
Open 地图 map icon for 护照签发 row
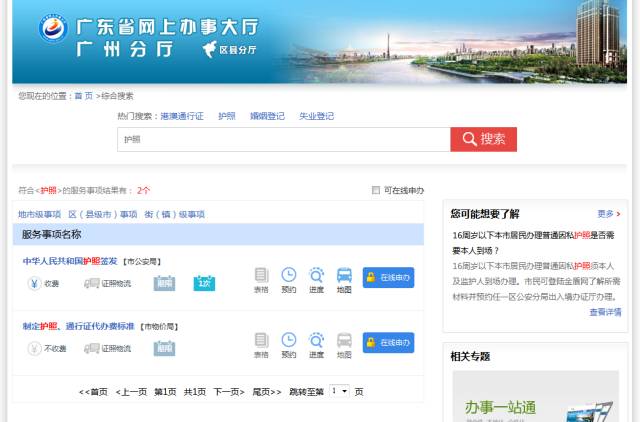pos(344,279)
